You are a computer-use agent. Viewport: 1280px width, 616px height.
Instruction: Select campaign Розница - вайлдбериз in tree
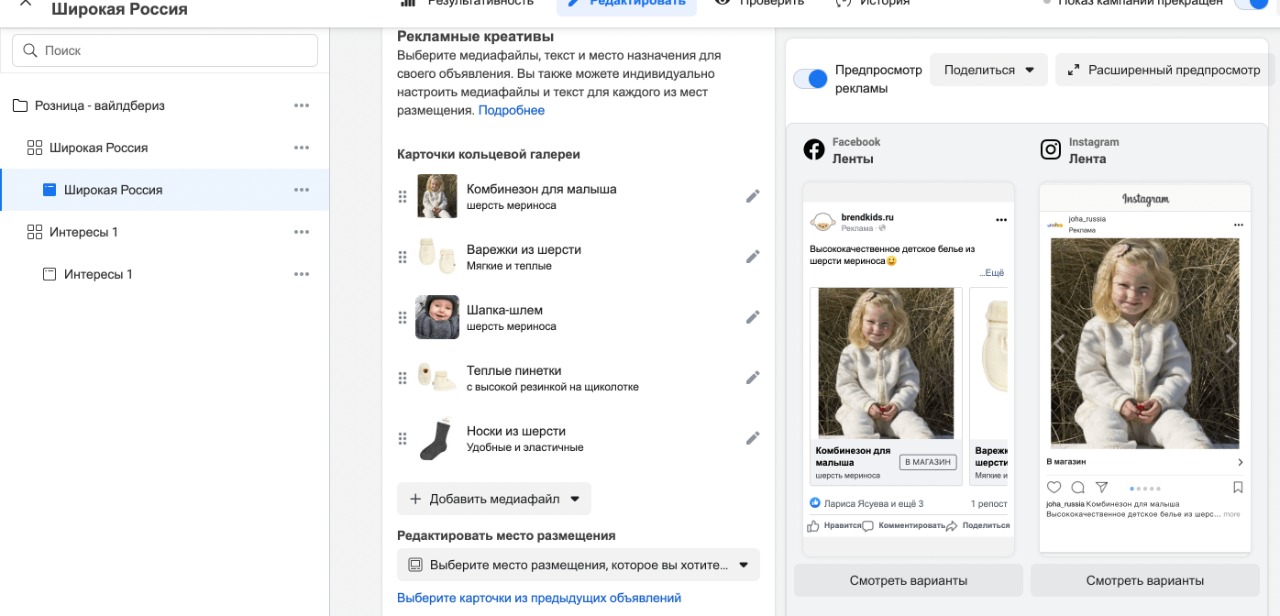pos(100,105)
